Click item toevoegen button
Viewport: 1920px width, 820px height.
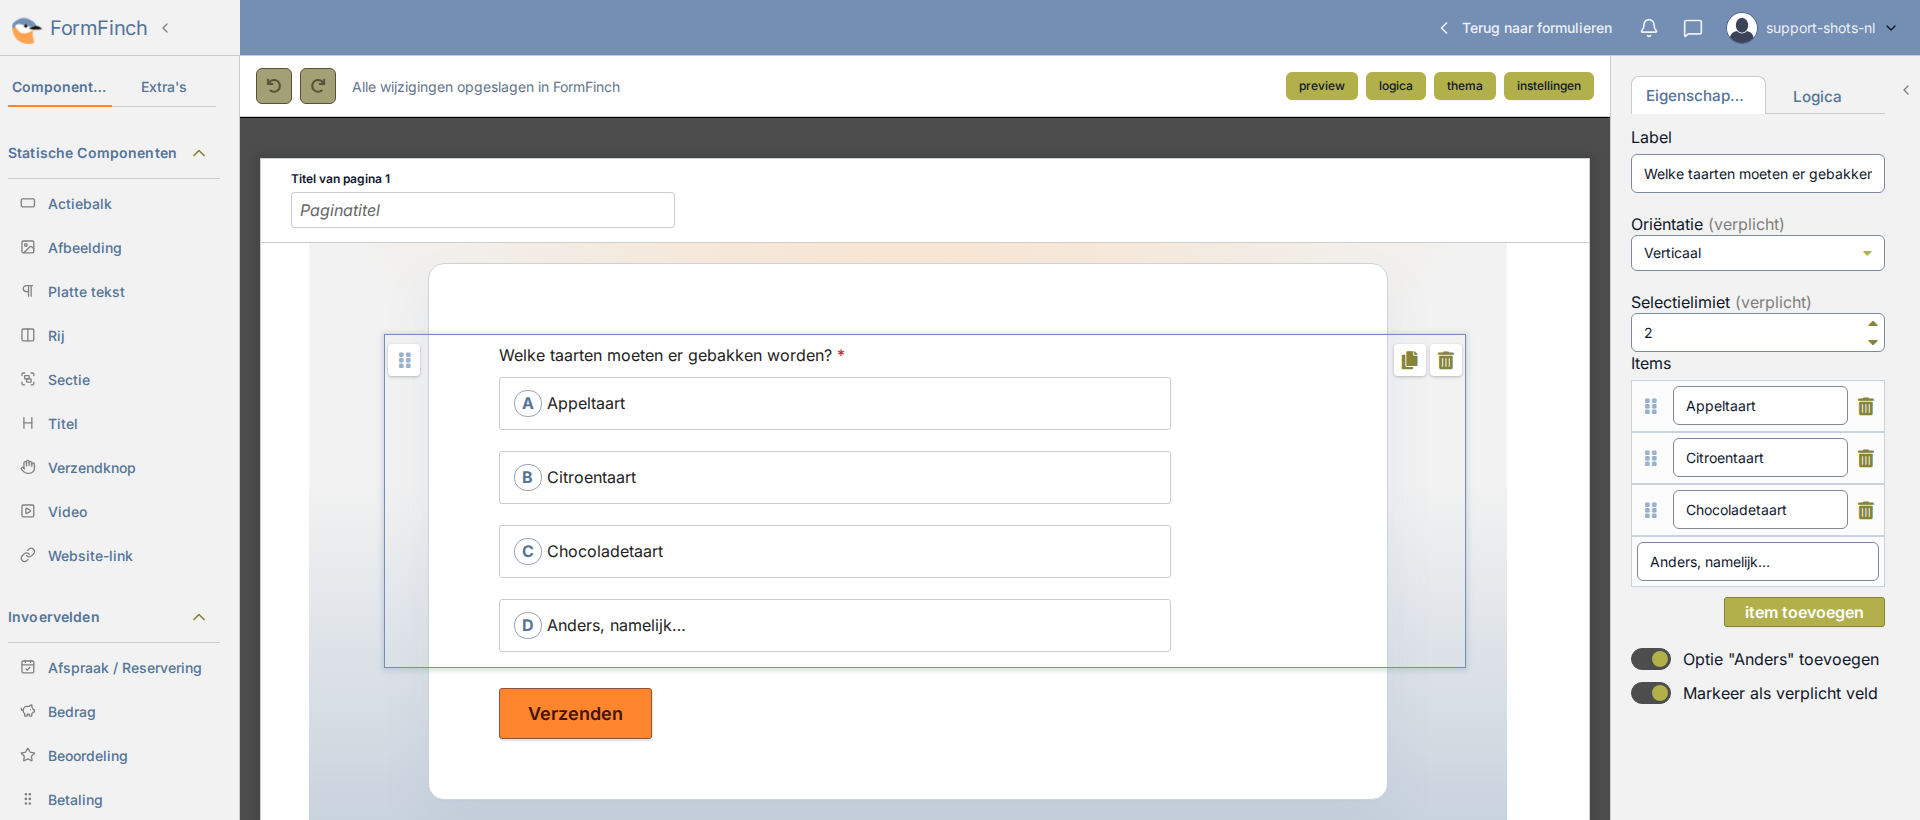click(x=1804, y=612)
